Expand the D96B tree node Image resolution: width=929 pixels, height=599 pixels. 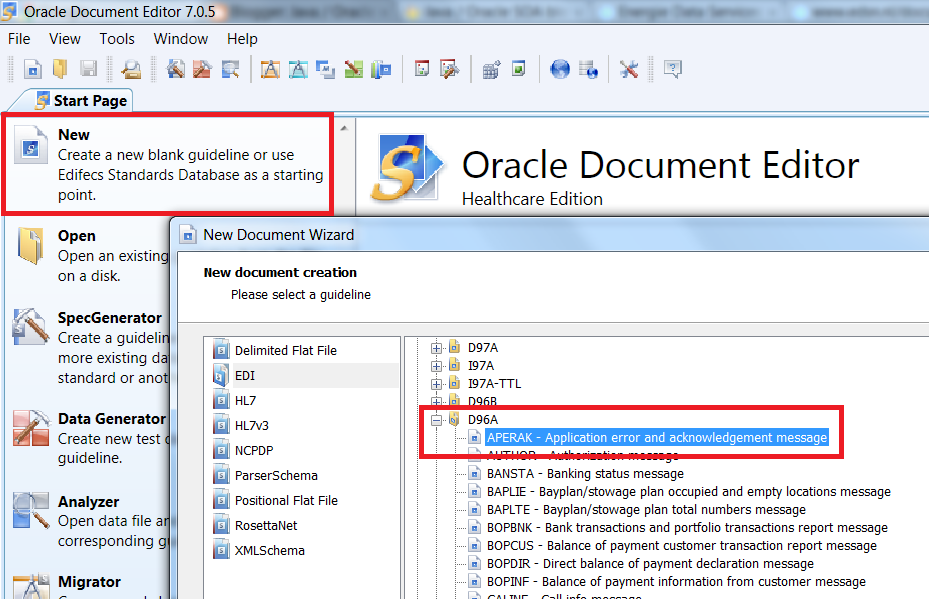click(437, 402)
